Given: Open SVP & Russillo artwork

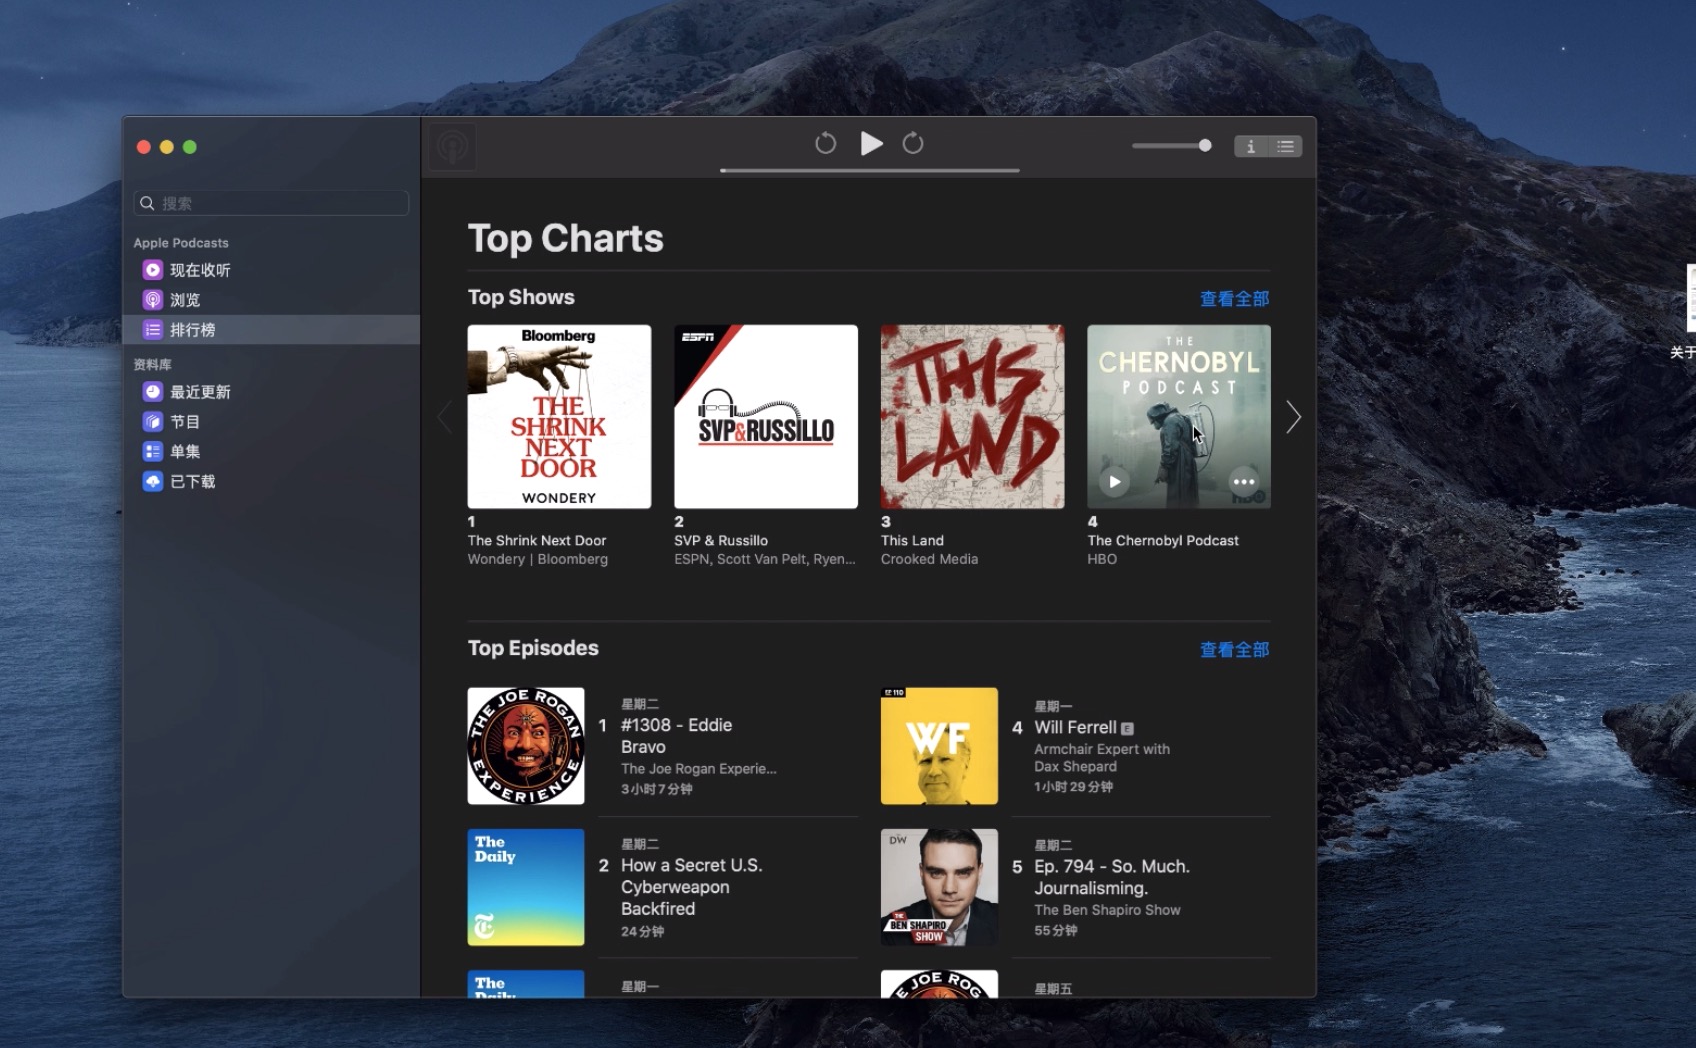Looking at the screenshot, I should point(766,416).
